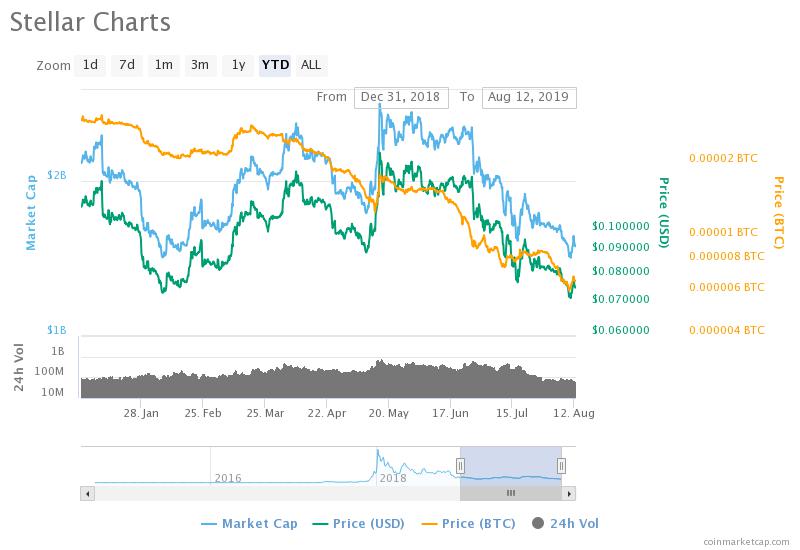Viewport: 800px width, 550px height.
Task: Click the navigator left scroll arrow
Action: pyautogui.click(x=88, y=493)
